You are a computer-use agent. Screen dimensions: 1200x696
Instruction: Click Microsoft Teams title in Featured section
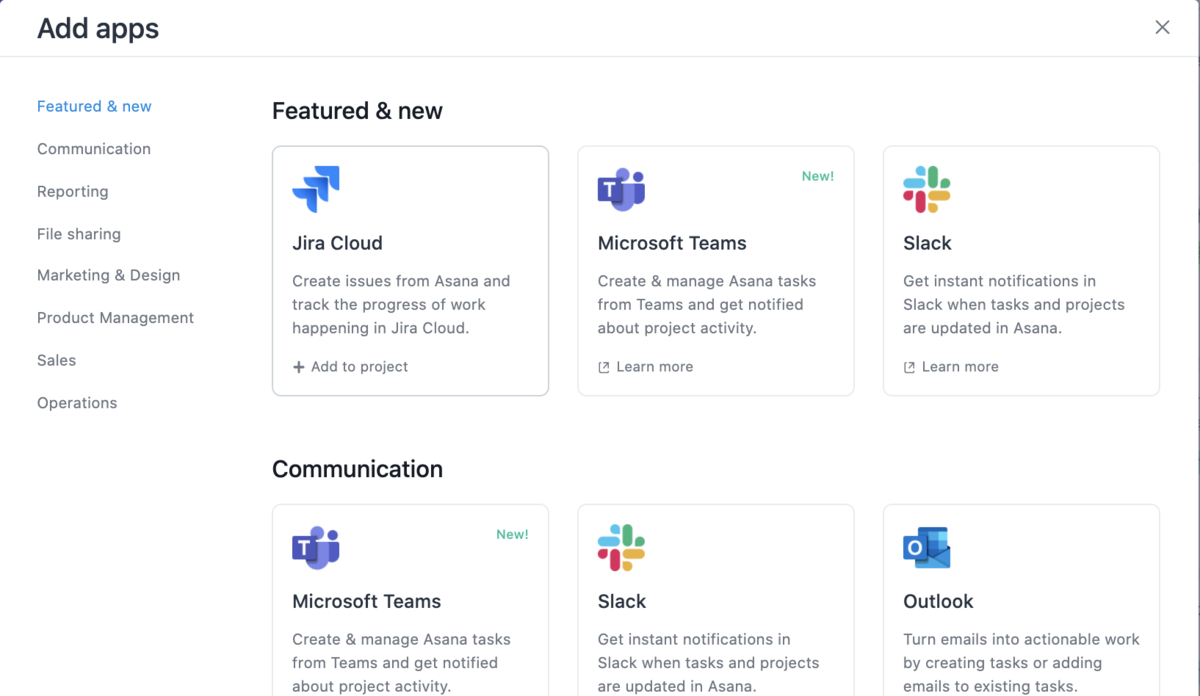click(672, 243)
